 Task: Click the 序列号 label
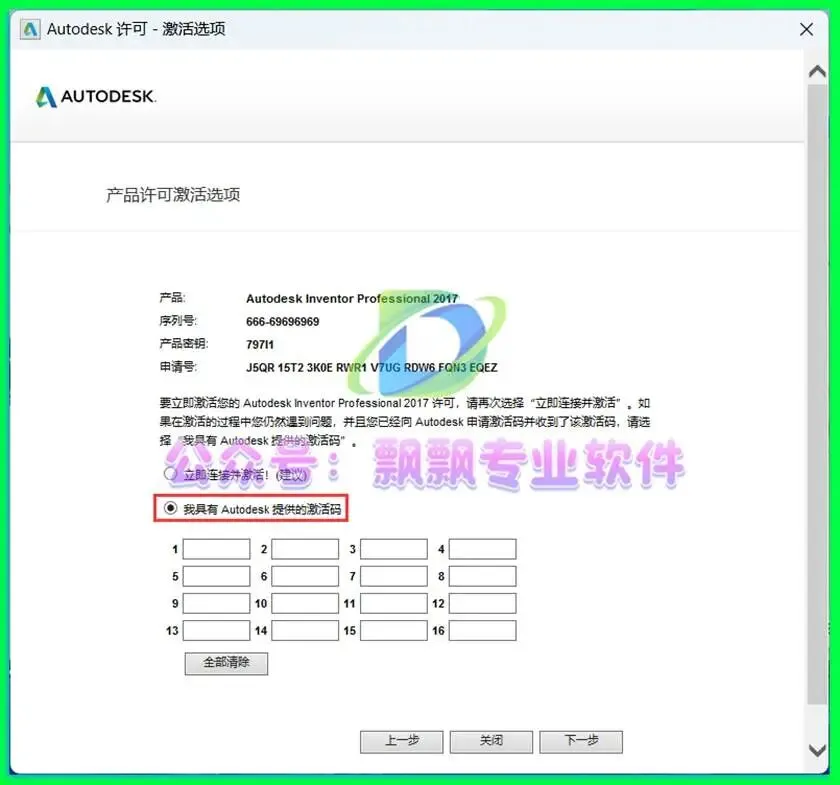click(x=178, y=321)
